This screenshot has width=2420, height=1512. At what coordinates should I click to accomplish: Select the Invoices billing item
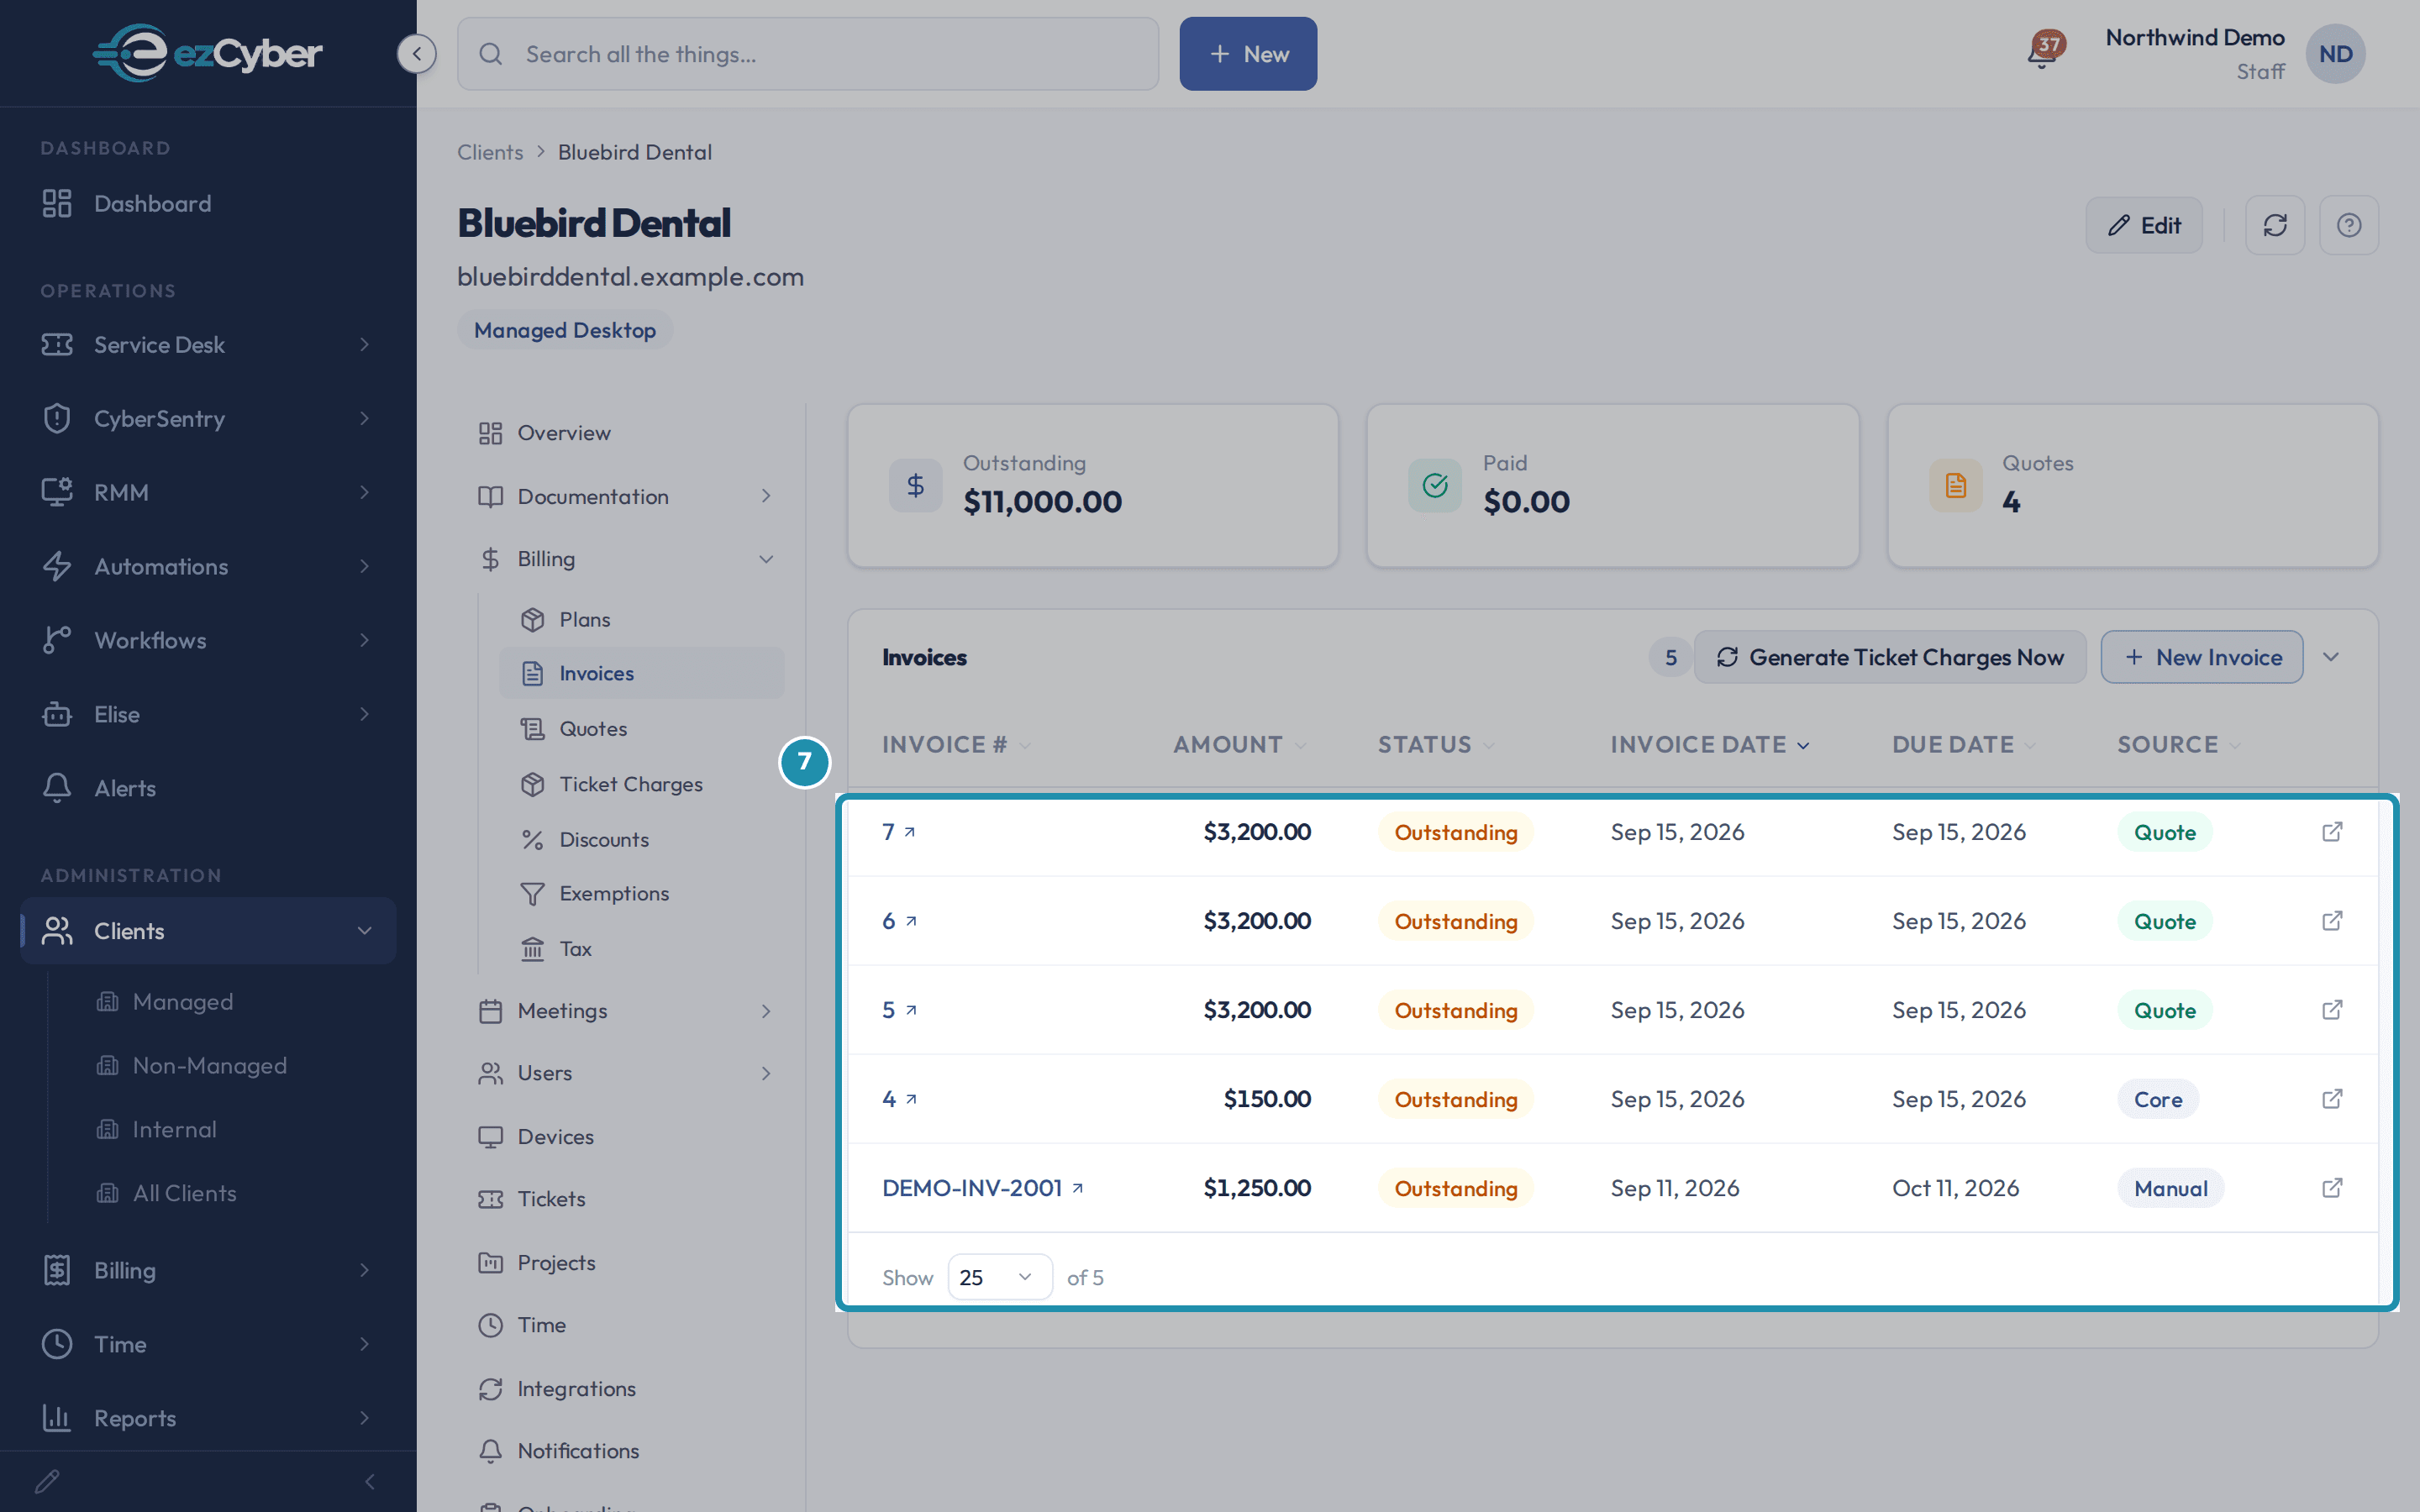coord(642,673)
